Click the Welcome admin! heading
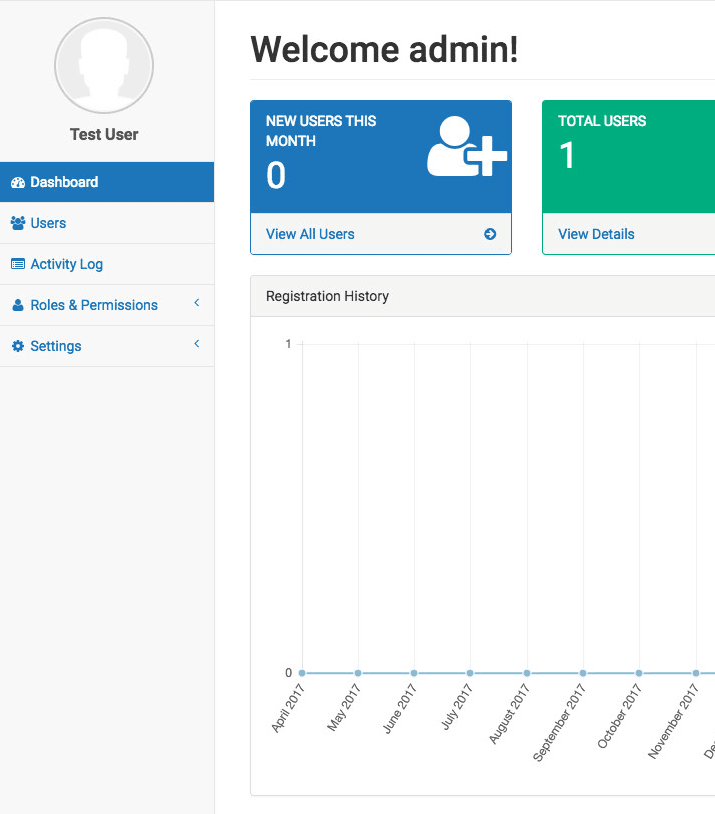Viewport: 715px width, 814px height. [x=384, y=50]
